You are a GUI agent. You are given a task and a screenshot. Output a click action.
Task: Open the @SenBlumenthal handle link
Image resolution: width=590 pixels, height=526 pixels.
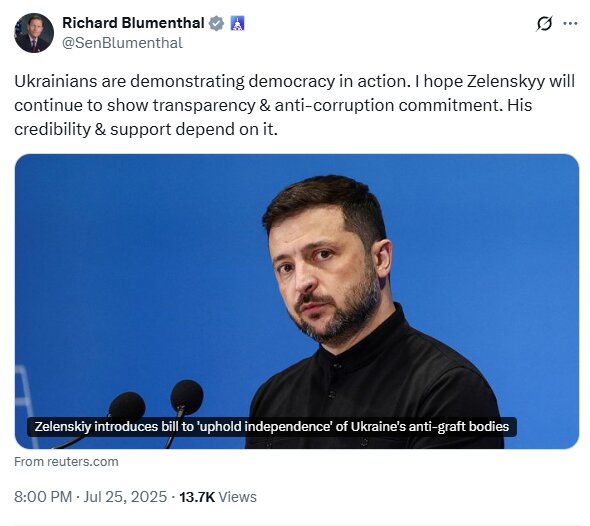tap(122, 43)
